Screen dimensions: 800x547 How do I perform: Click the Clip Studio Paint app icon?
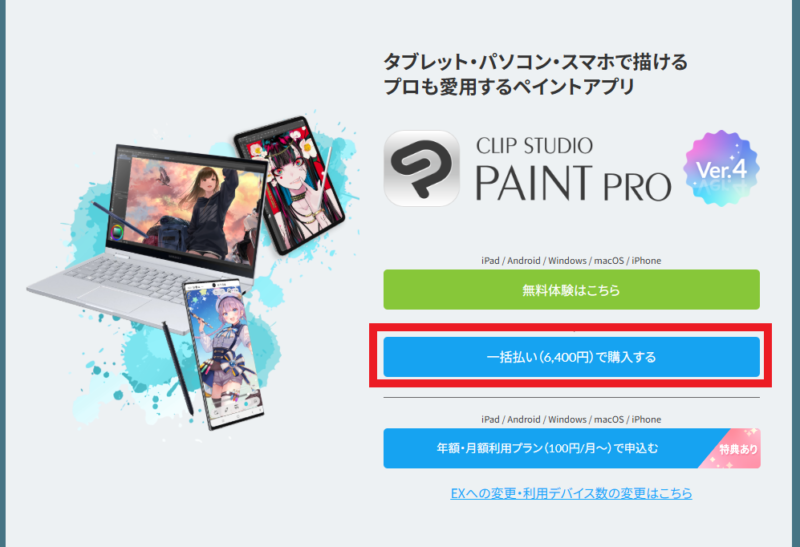(x=421, y=168)
